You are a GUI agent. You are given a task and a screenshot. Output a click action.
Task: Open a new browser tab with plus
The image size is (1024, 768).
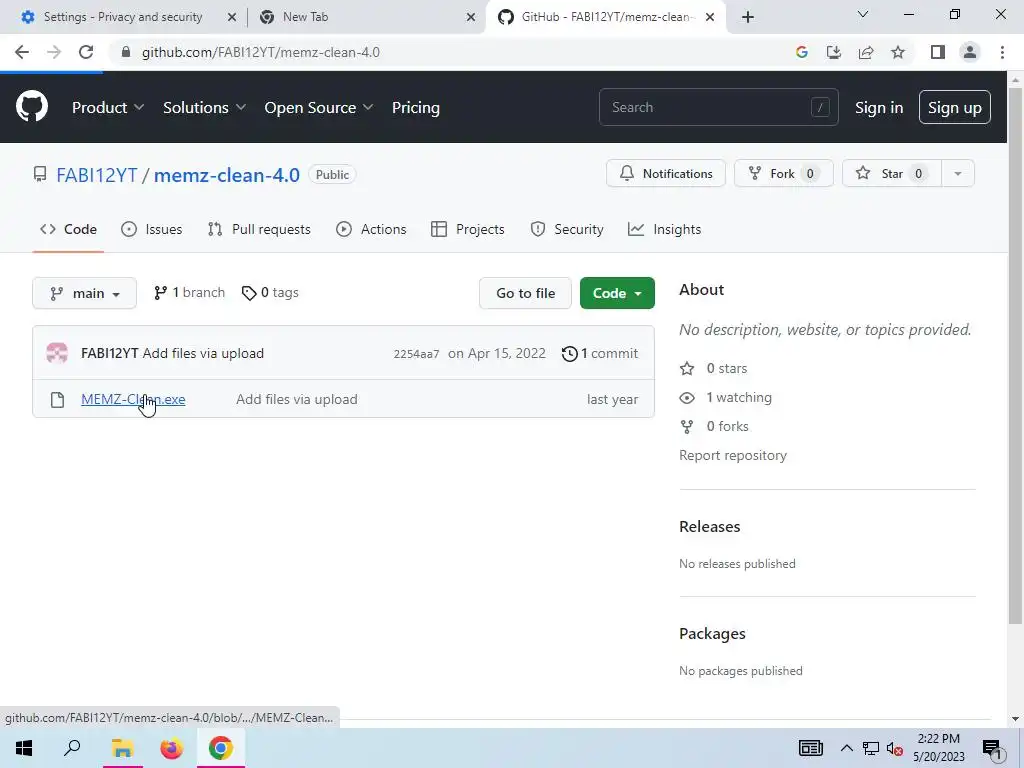(748, 17)
